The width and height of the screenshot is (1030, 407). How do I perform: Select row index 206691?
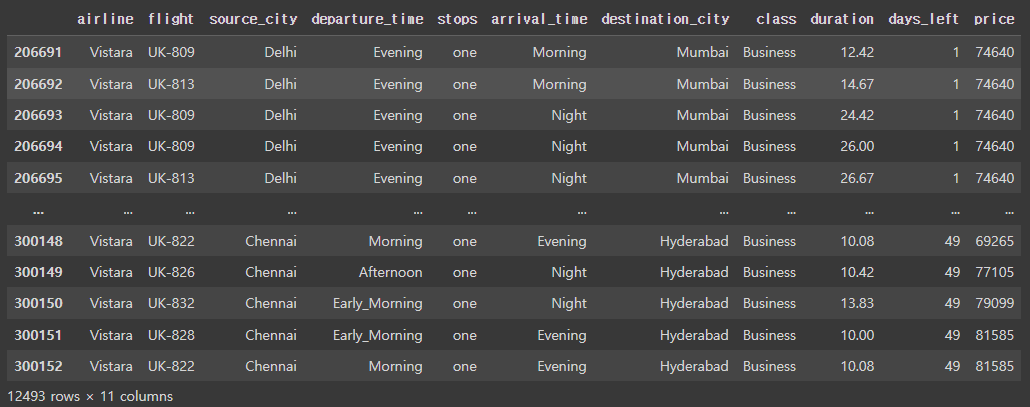click(x=38, y=53)
